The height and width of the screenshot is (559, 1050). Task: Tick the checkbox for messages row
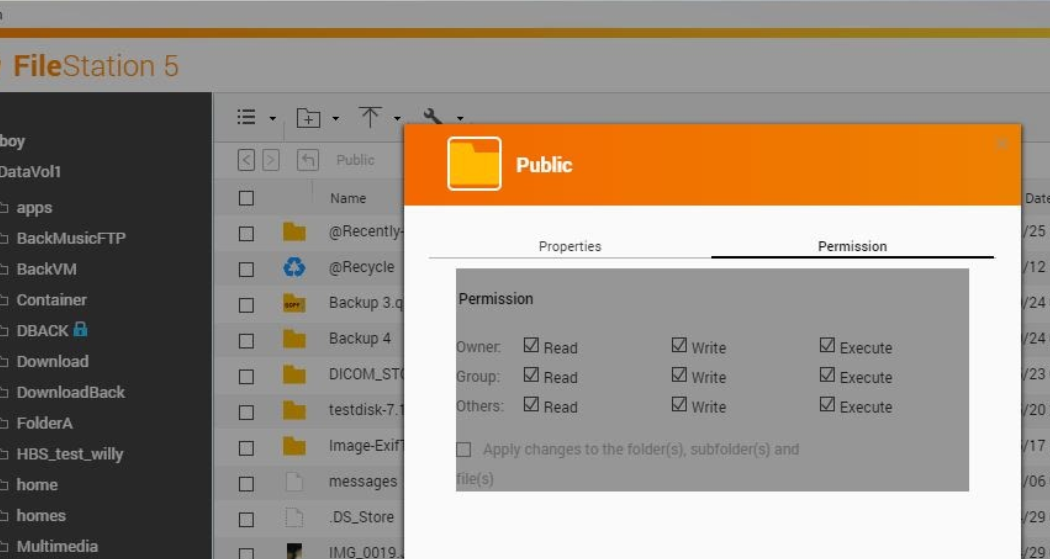coord(246,483)
